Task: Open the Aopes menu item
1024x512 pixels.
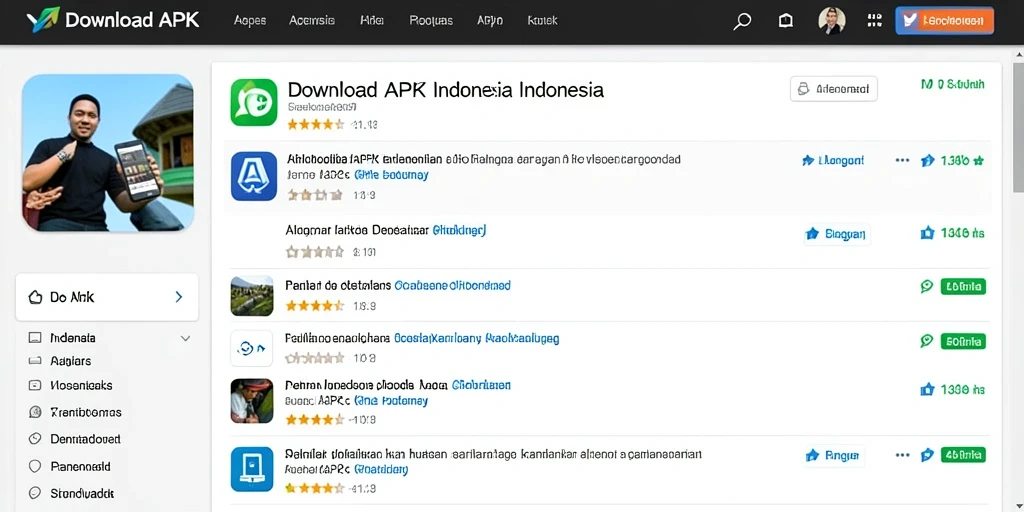Action: coord(249,21)
